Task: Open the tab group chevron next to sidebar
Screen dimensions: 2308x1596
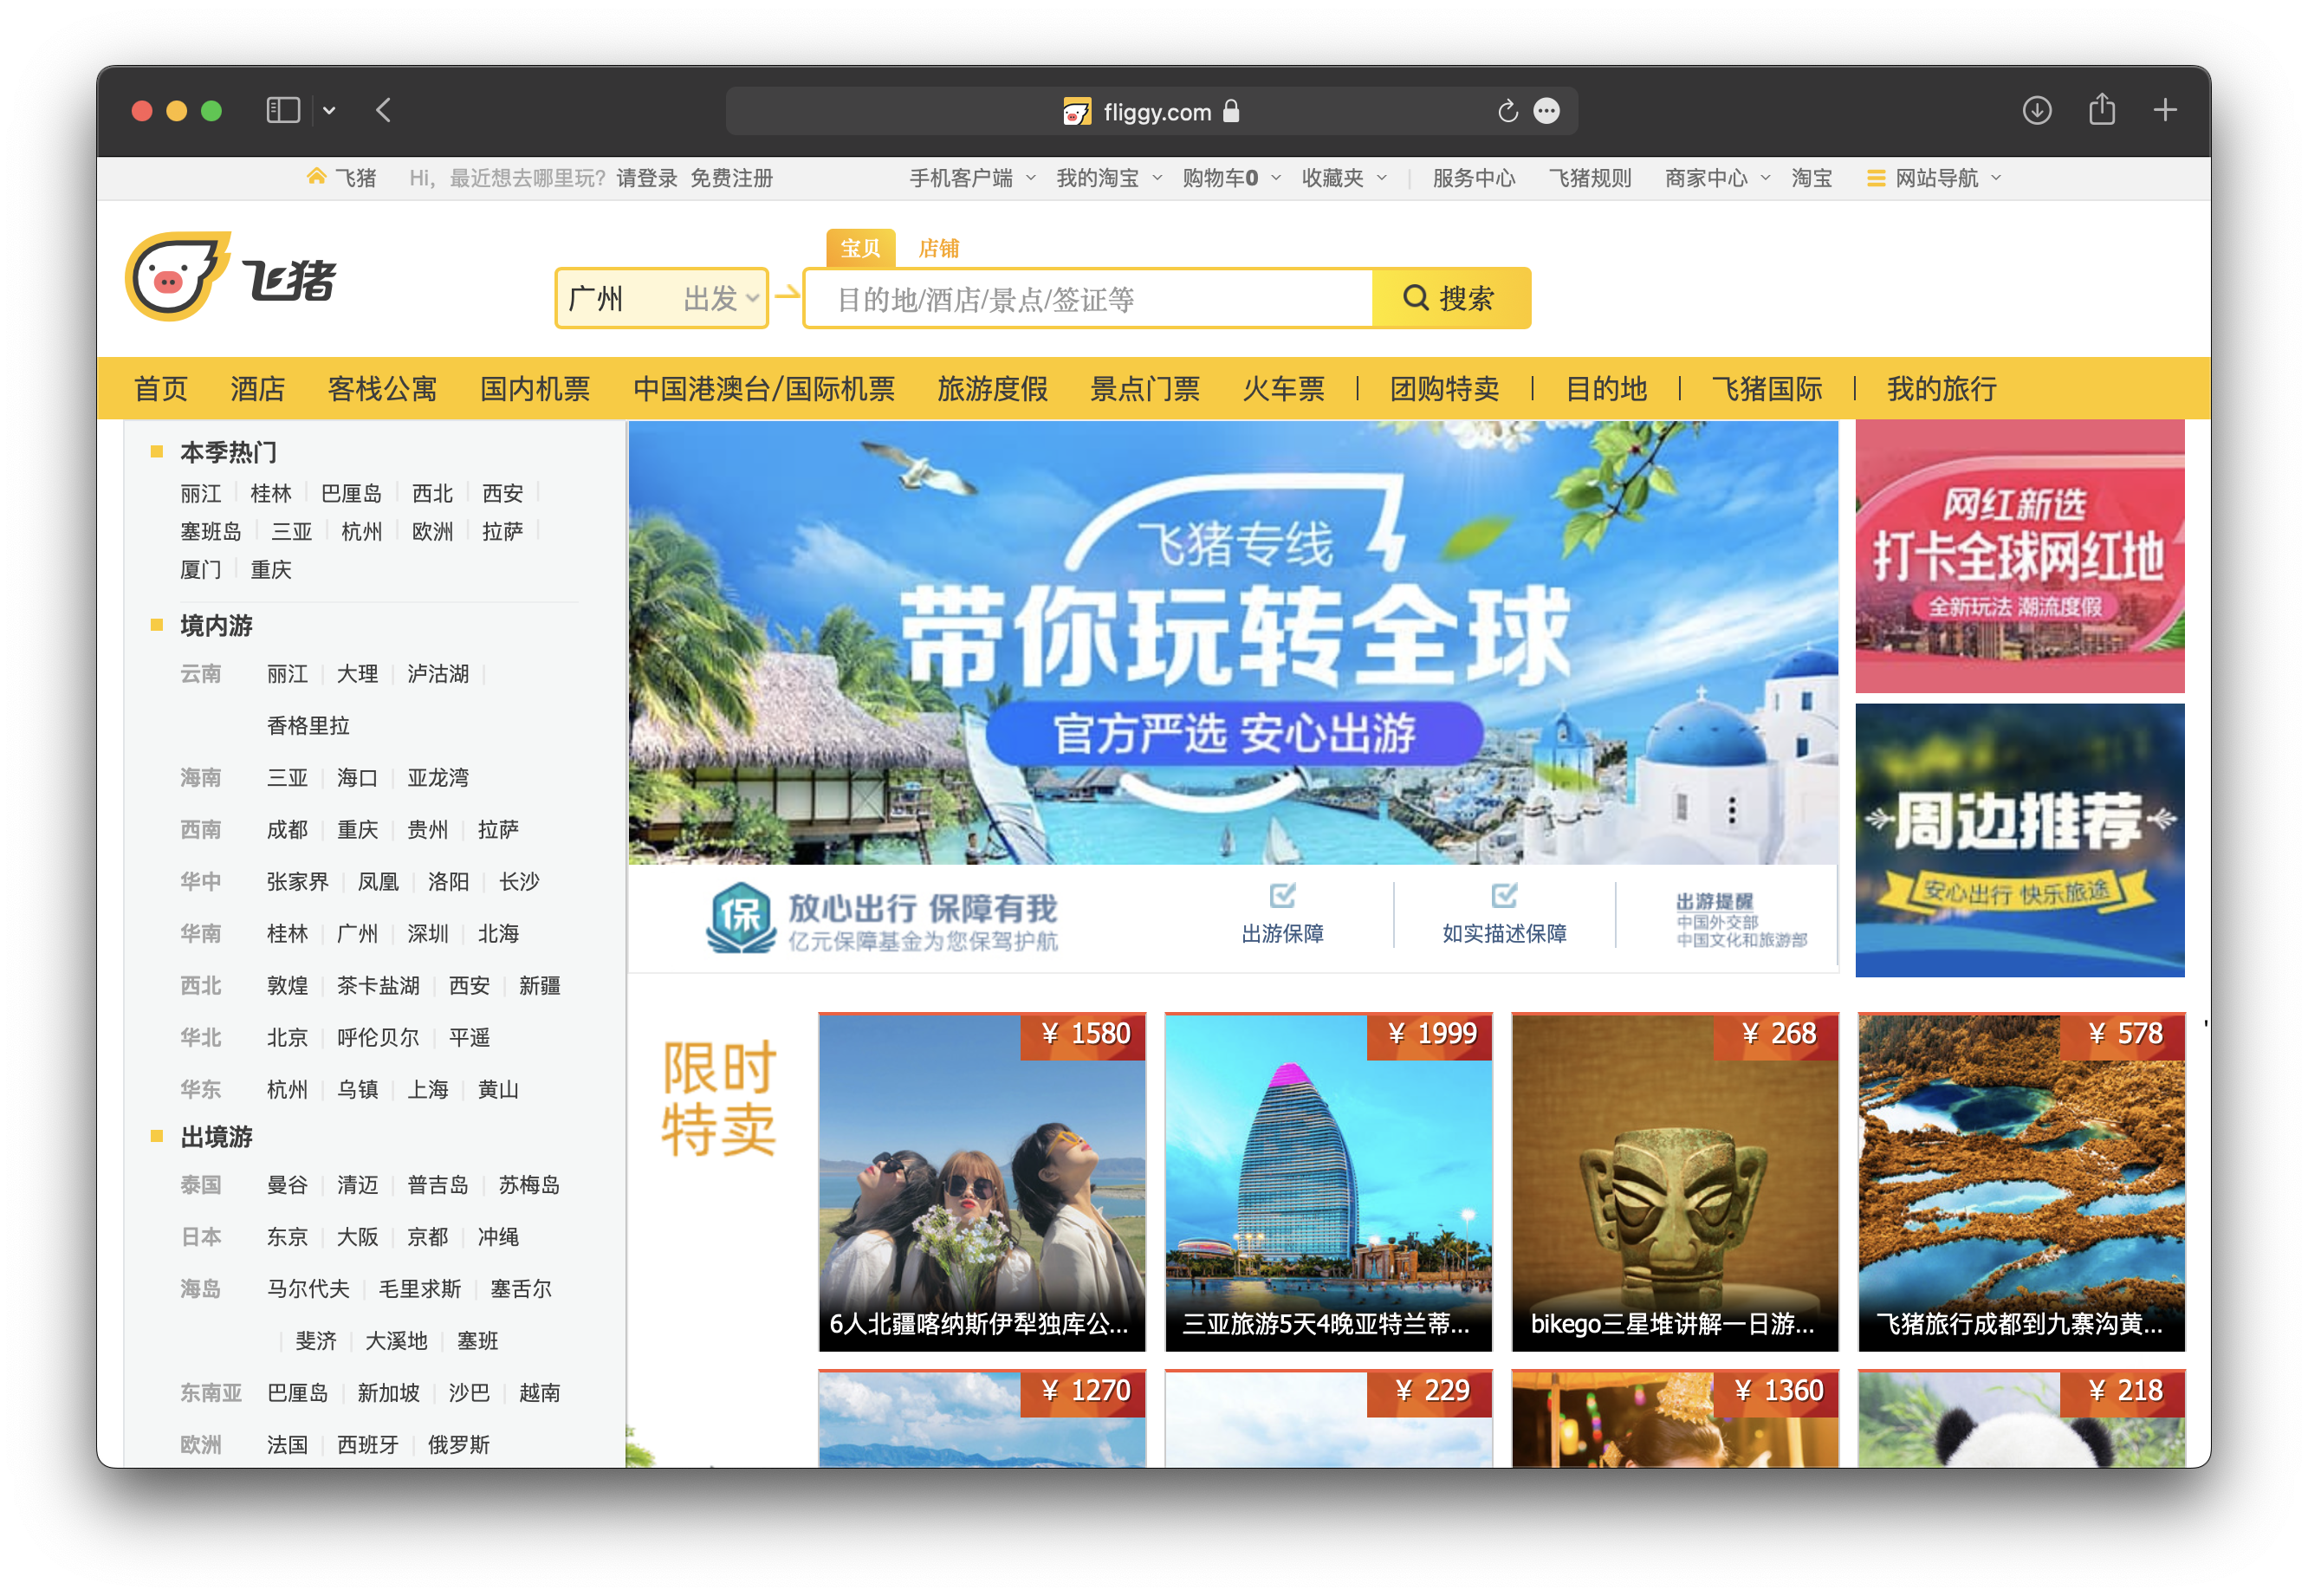Action: point(329,111)
